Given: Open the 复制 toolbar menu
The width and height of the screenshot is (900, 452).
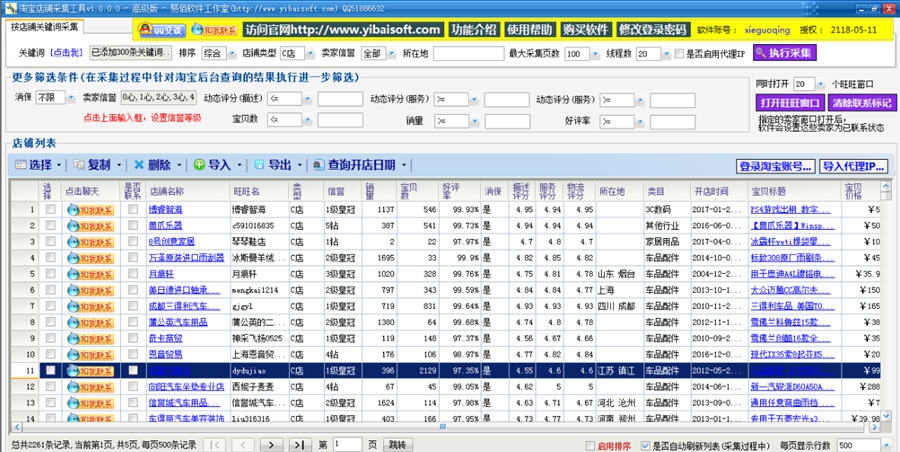Looking at the screenshot, I should [97, 165].
